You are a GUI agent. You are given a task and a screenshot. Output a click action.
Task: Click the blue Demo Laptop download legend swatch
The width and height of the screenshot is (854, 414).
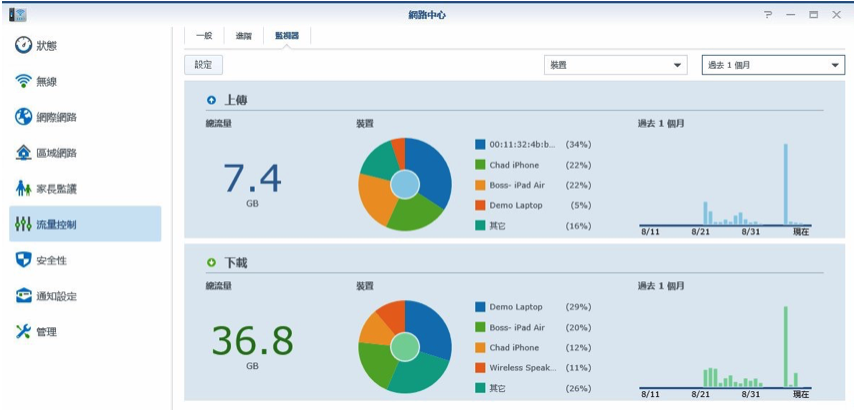(x=480, y=307)
